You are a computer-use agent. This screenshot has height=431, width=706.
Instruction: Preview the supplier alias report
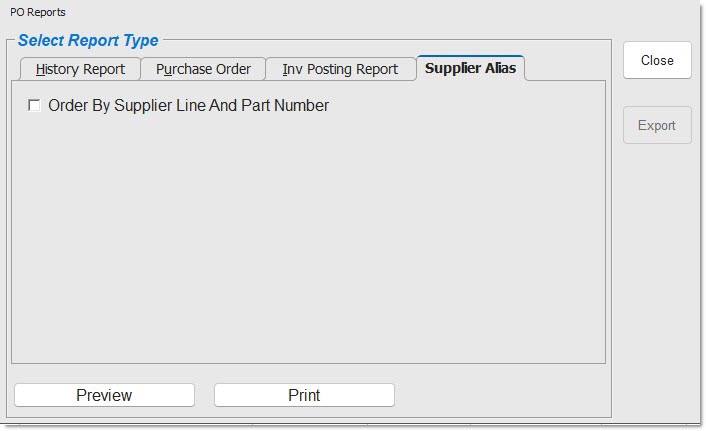[x=104, y=395]
